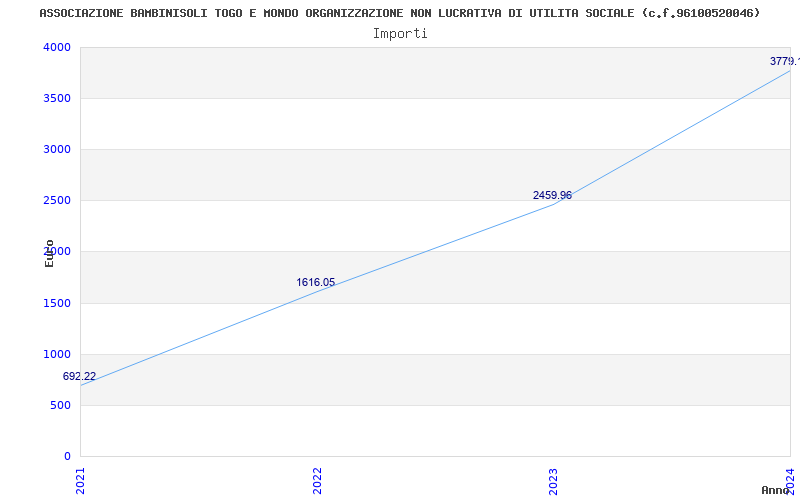This screenshot has height=500, width=800.
Task: Select the 2021 x-axis year label
Action: [81, 481]
